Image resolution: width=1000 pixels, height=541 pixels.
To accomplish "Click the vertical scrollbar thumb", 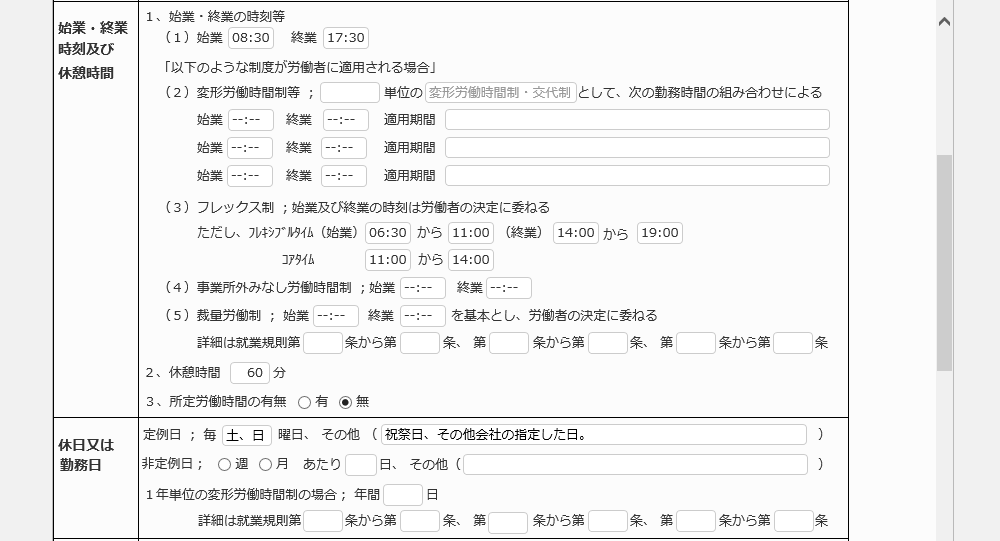I will 944,262.
